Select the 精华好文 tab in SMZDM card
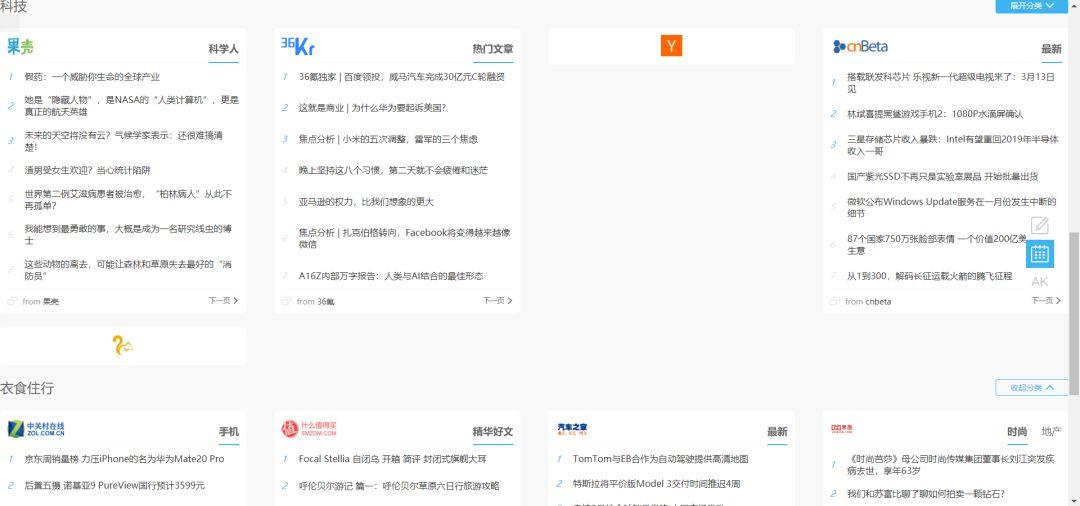1080x506 pixels. tap(492, 432)
